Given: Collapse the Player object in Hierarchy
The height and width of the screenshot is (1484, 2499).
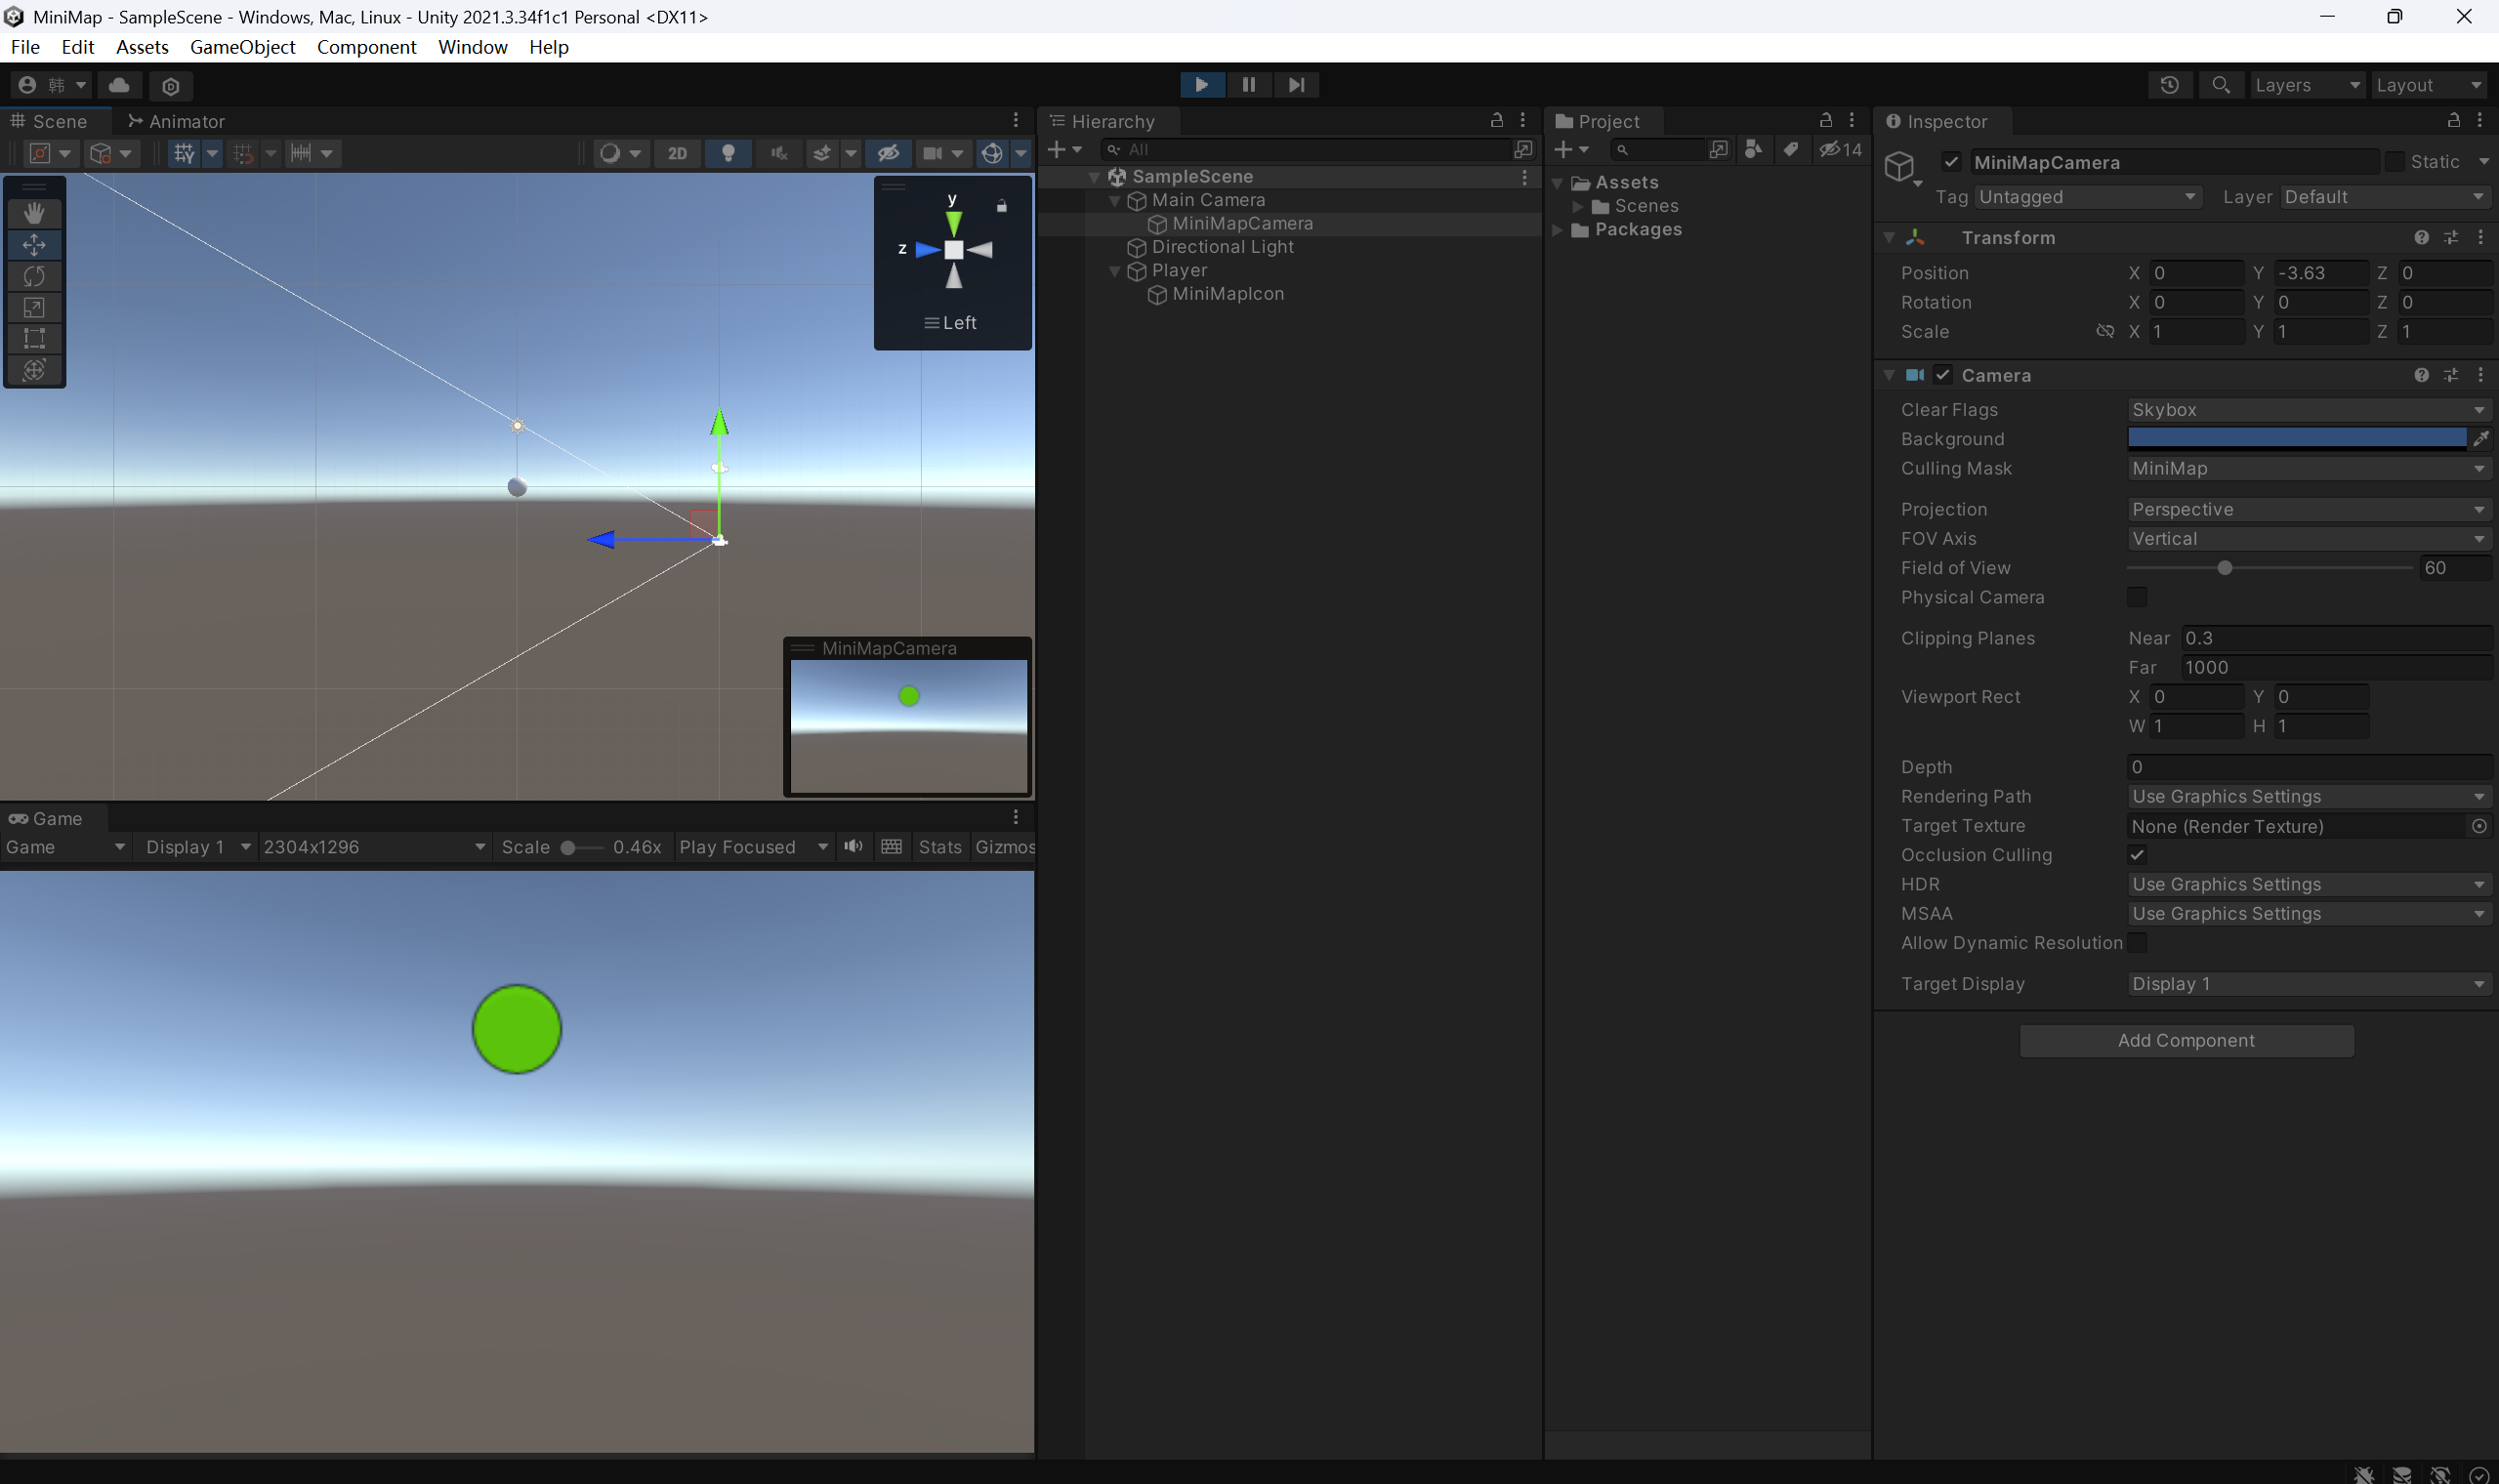Looking at the screenshot, I should tap(1115, 271).
